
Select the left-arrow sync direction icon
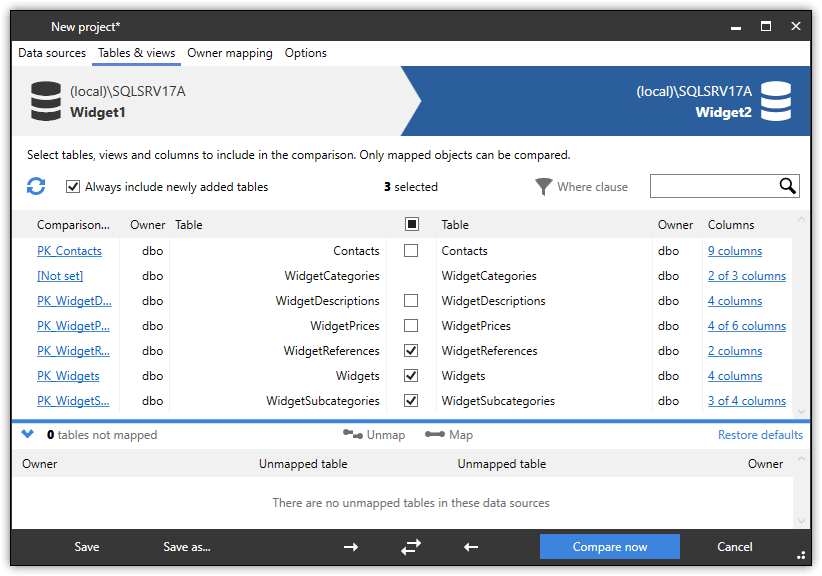click(470, 547)
